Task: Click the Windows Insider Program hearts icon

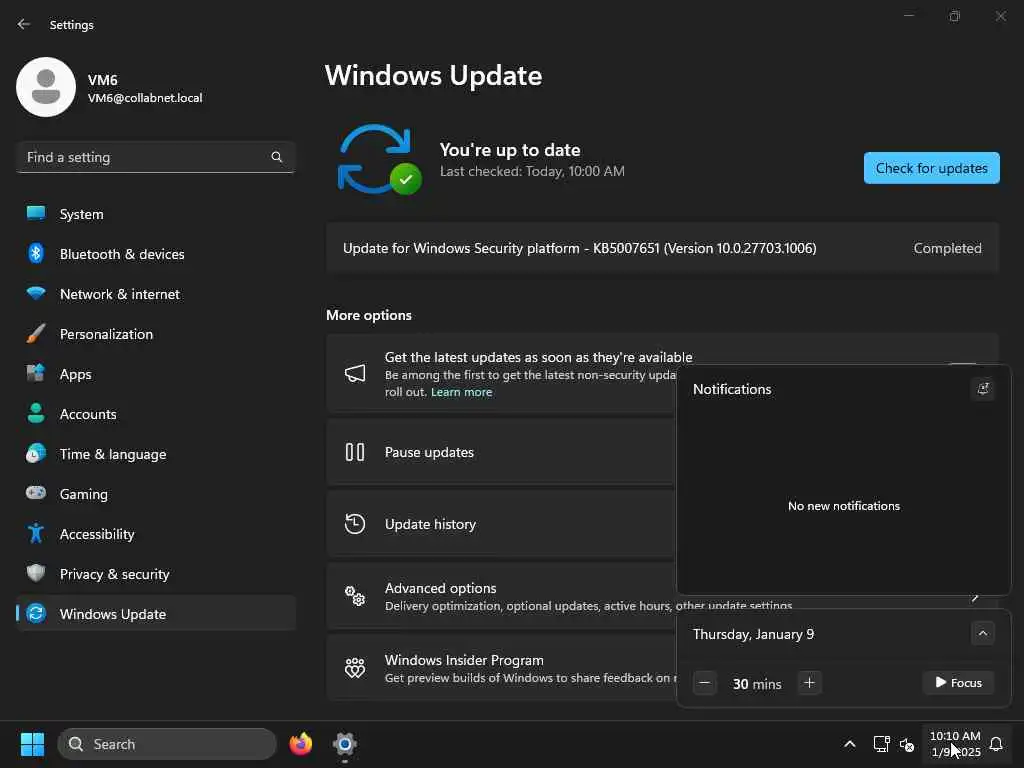Action: click(x=355, y=667)
